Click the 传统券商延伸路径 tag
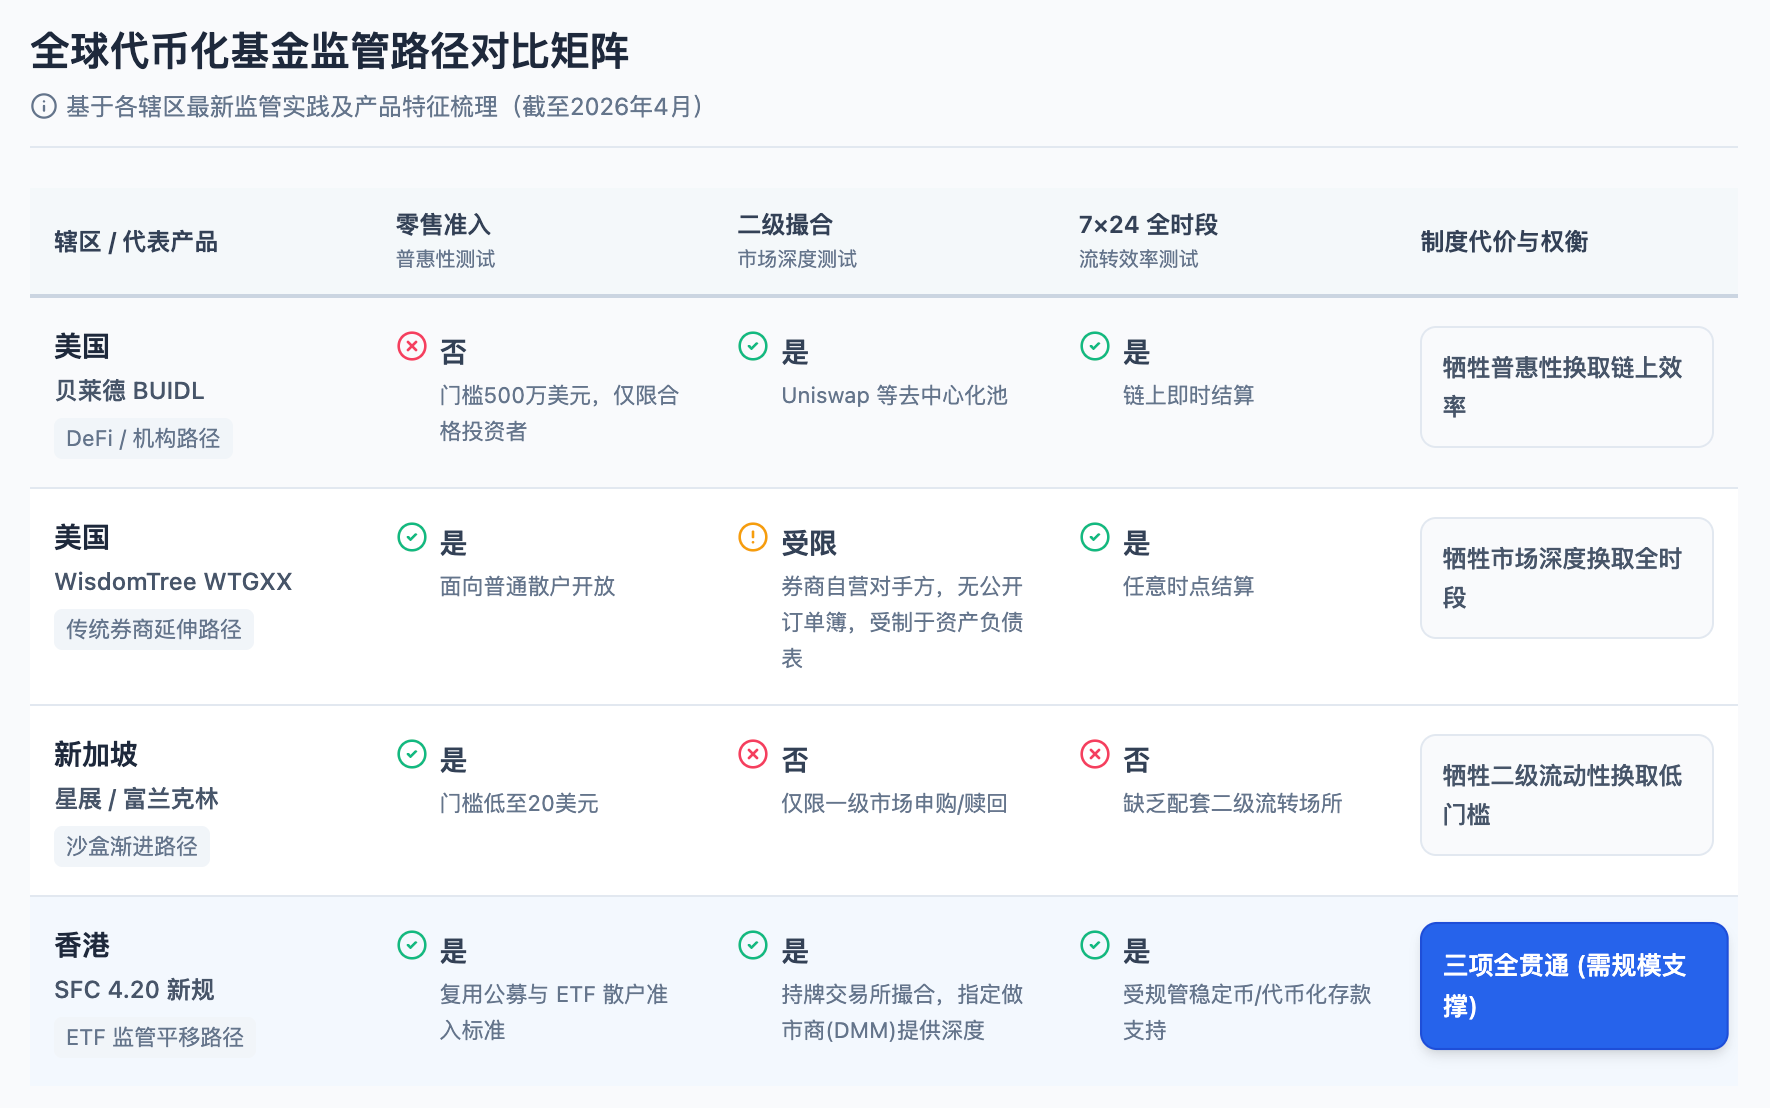The height and width of the screenshot is (1108, 1770). 154,629
